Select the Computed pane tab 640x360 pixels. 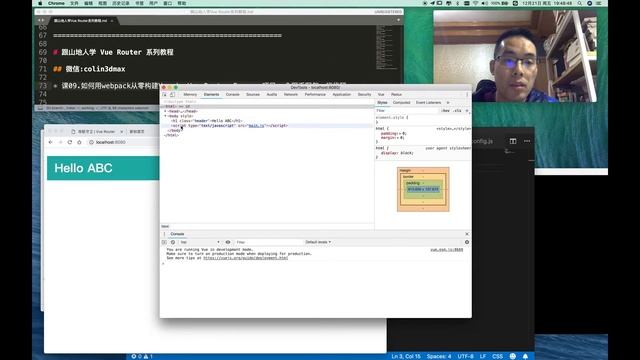click(401, 102)
